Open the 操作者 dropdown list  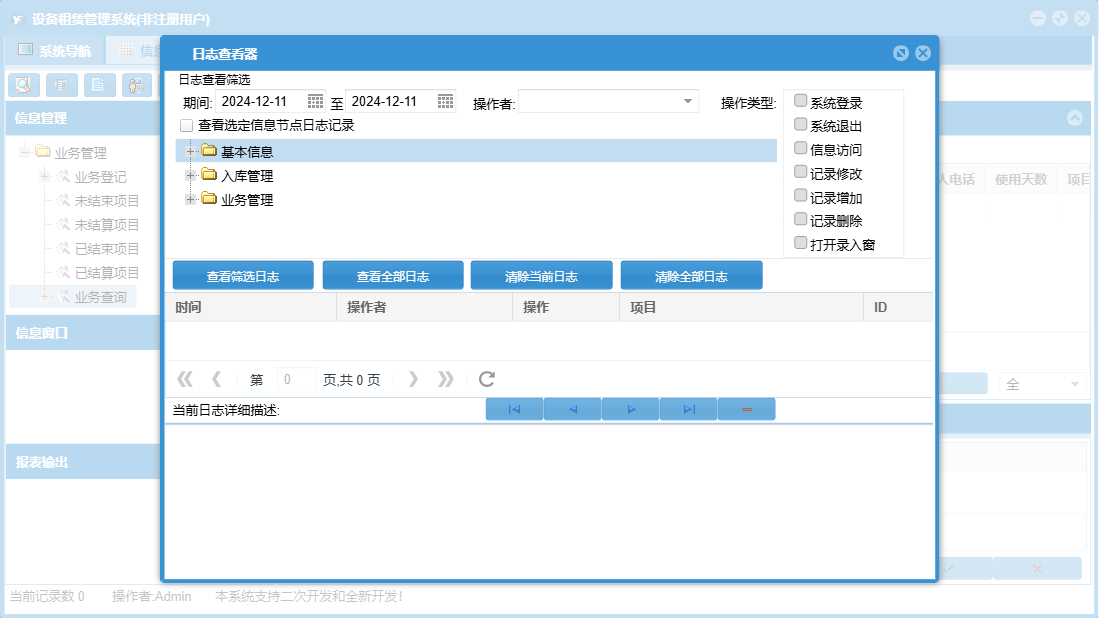click(x=688, y=101)
